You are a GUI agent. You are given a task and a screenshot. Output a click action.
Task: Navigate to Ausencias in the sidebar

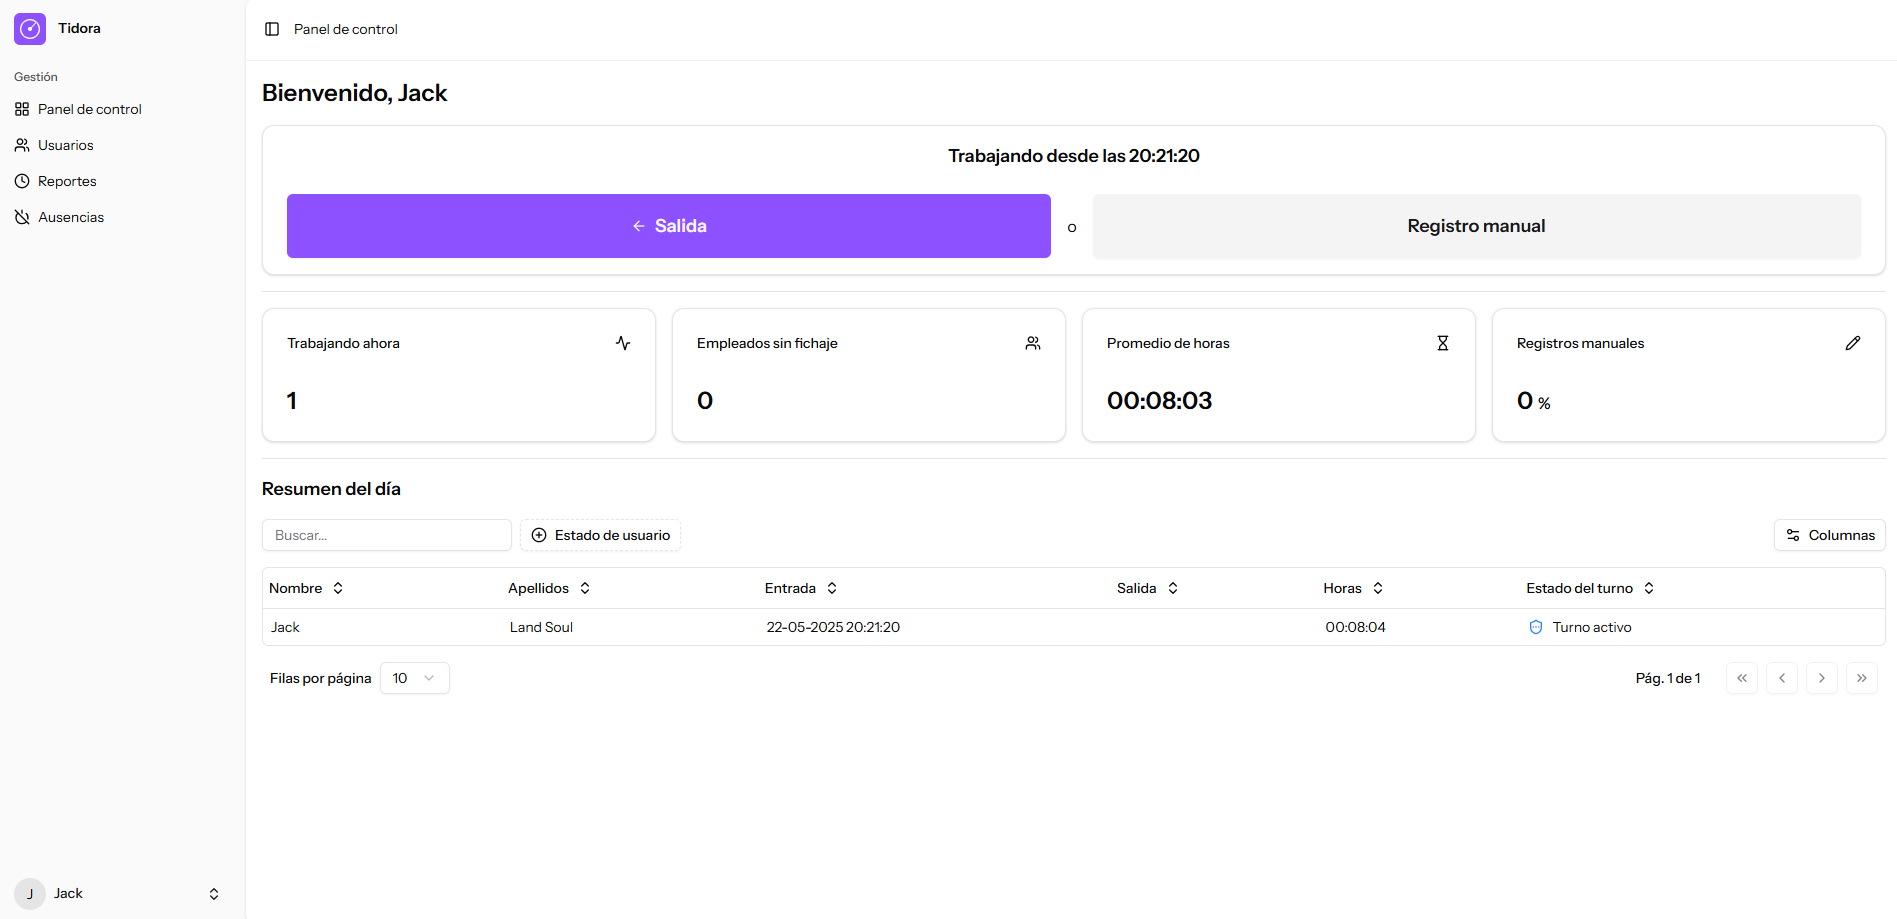pyautogui.click(x=70, y=217)
